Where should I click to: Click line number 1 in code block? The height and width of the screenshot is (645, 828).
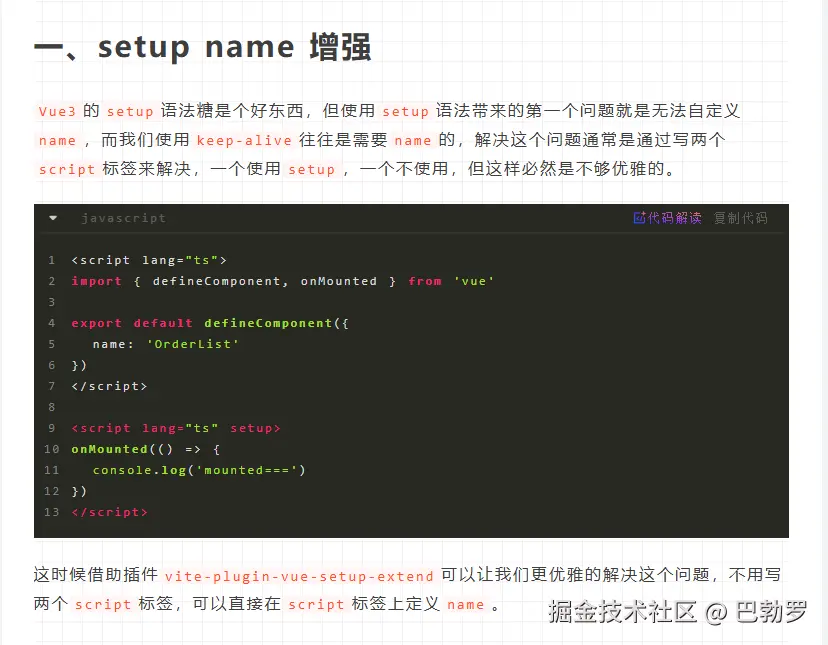51,260
